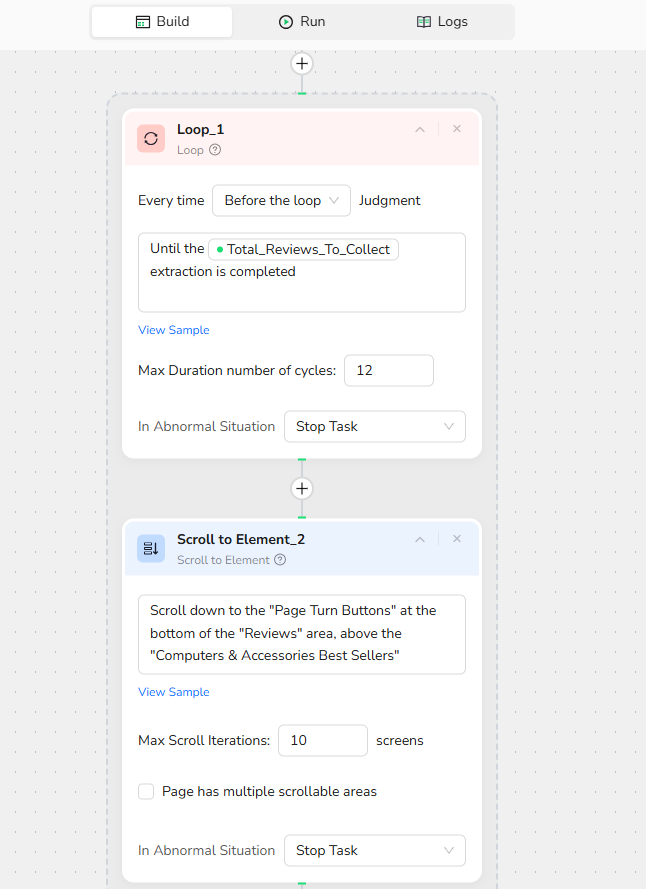The height and width of the screenshot is (889, 646).
Task: Remove the Scroll to Element_2 node
Action: coord(457,539)
